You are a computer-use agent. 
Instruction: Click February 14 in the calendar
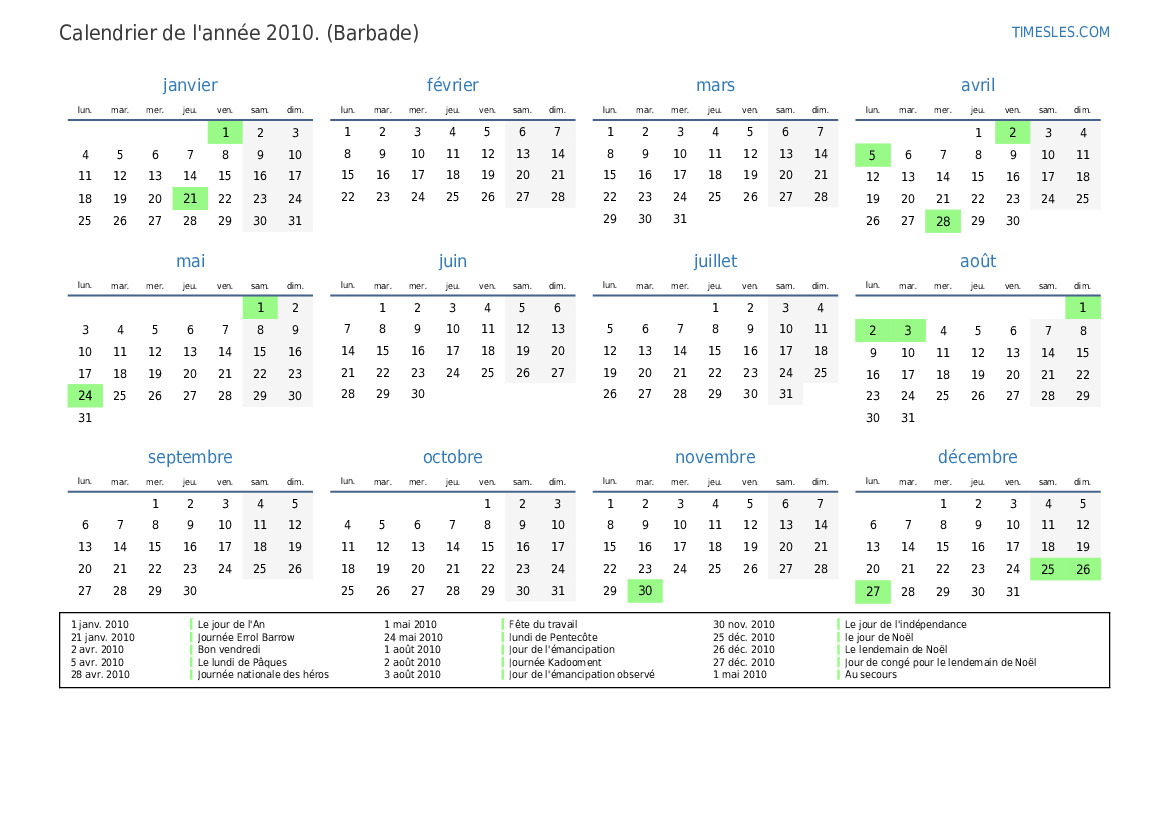point(558,154)
